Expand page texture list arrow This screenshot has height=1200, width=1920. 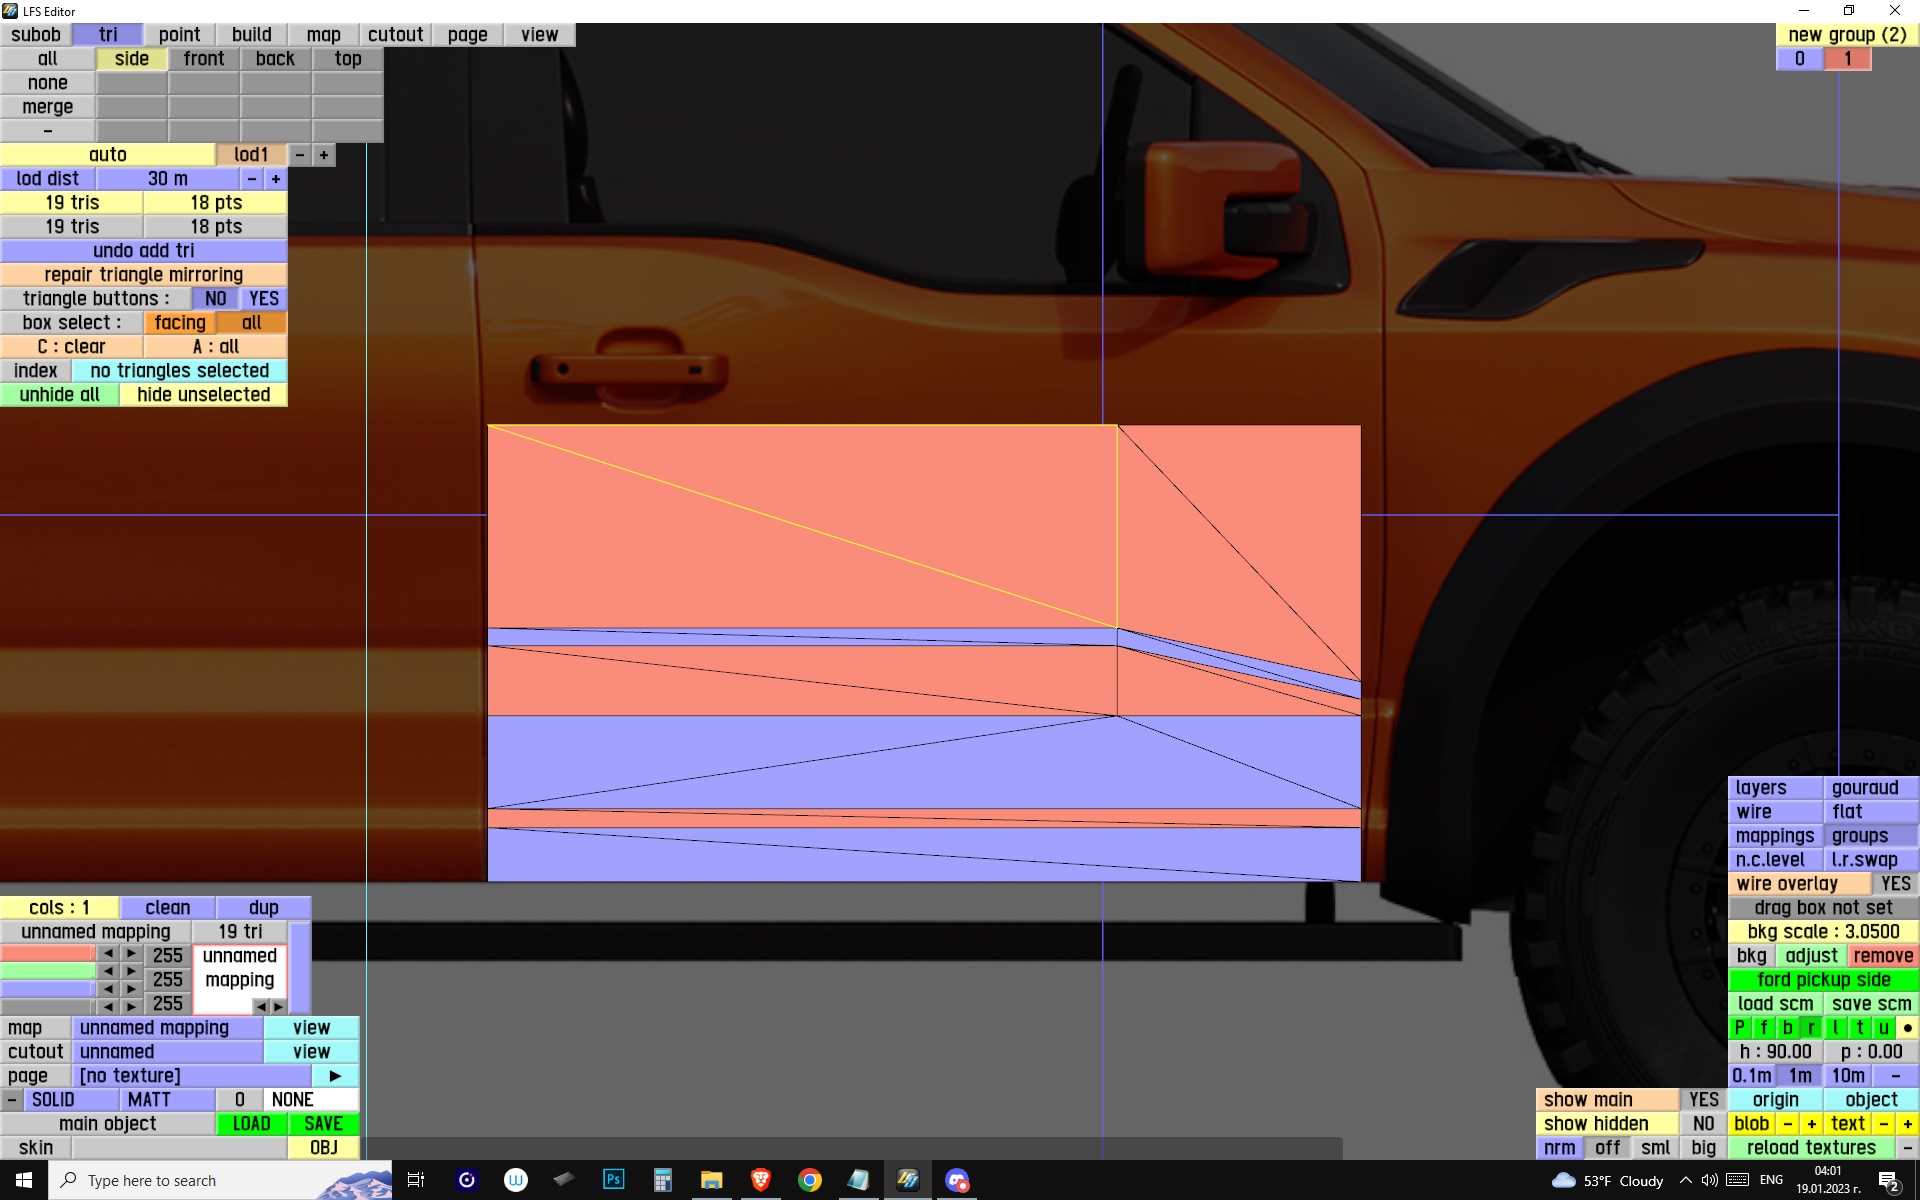(335, 1076)
